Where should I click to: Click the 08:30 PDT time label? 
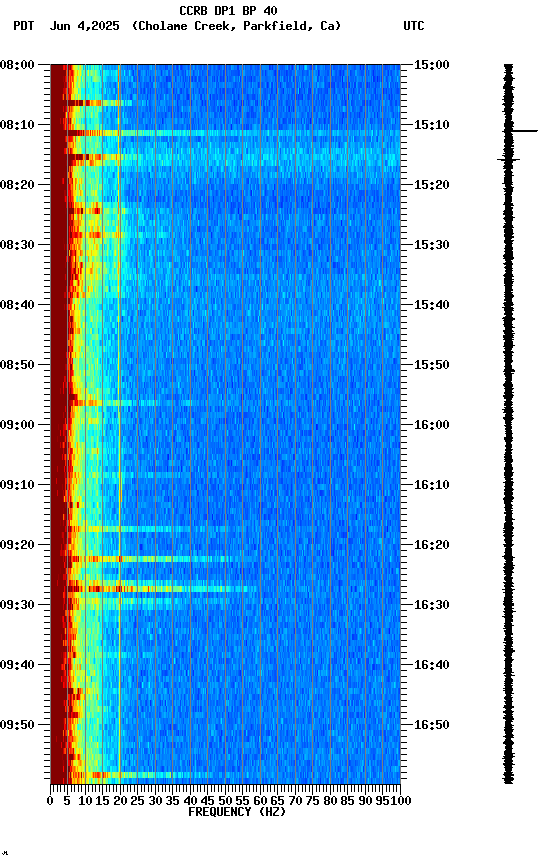click(17, 245)
